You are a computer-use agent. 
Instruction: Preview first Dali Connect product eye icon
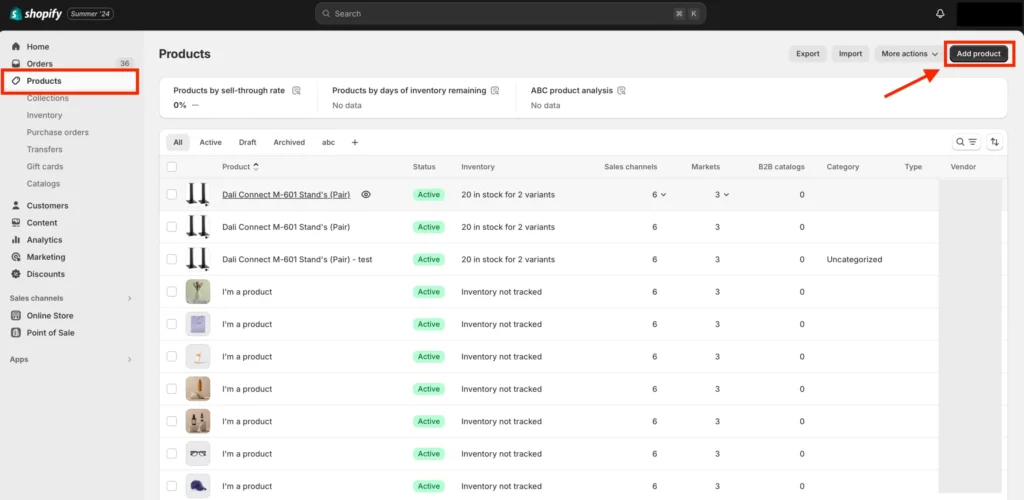point(366,195)
